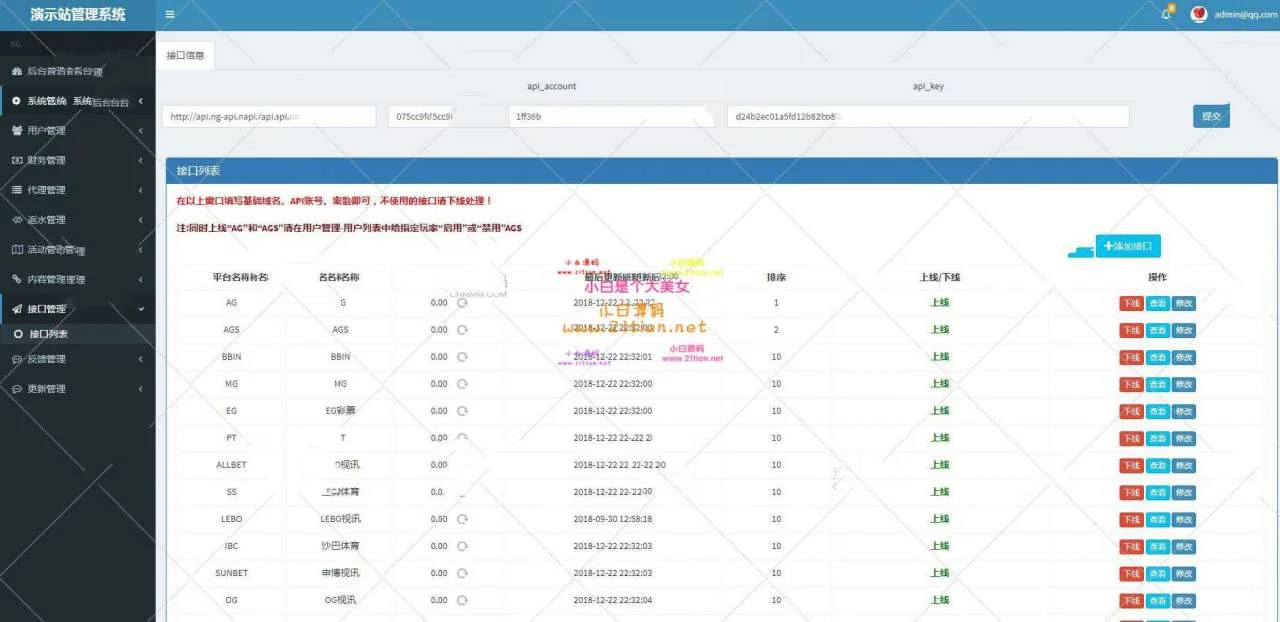
Task: Click the refresh balance icon in AGS row
Action: coord(462,330)
